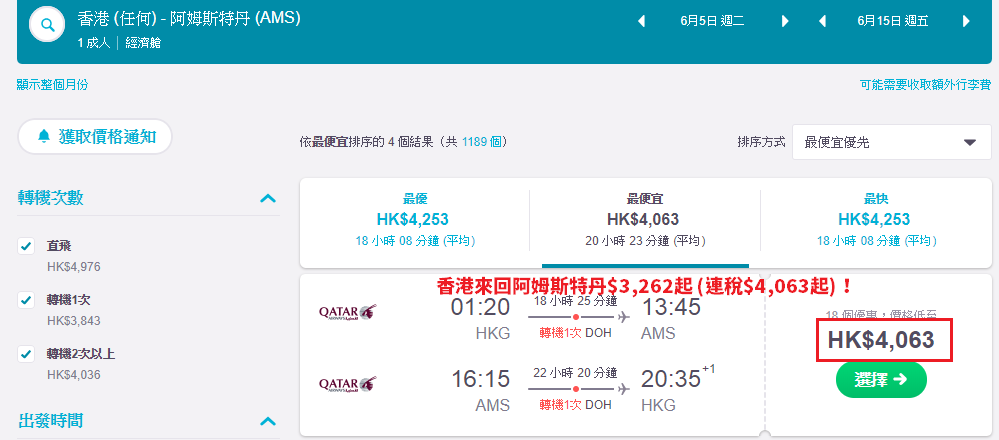Click 22 小時 20 分鐘 return duration

click(575, 372)
